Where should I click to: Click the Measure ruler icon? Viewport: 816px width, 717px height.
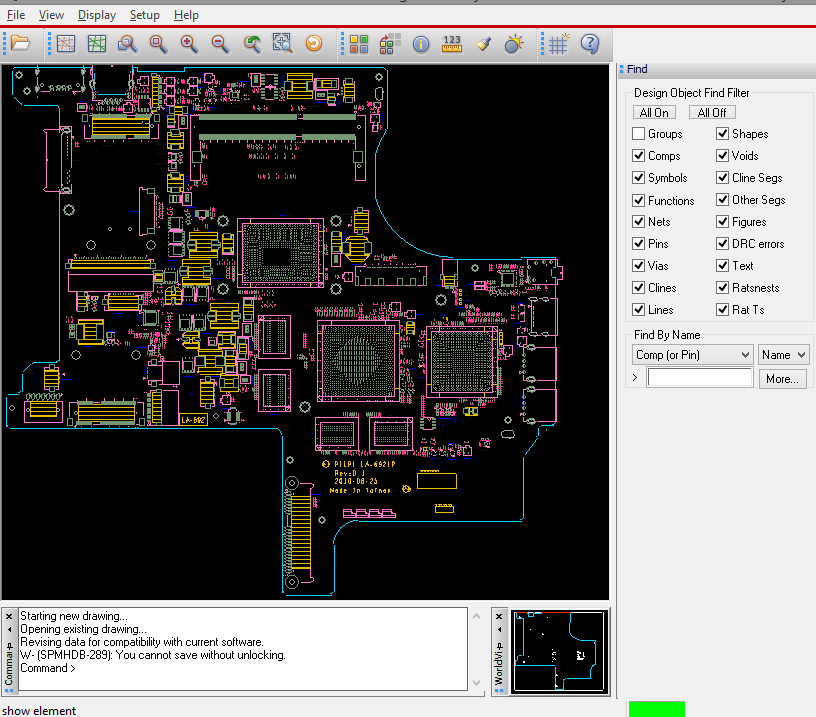click(452, 44)
